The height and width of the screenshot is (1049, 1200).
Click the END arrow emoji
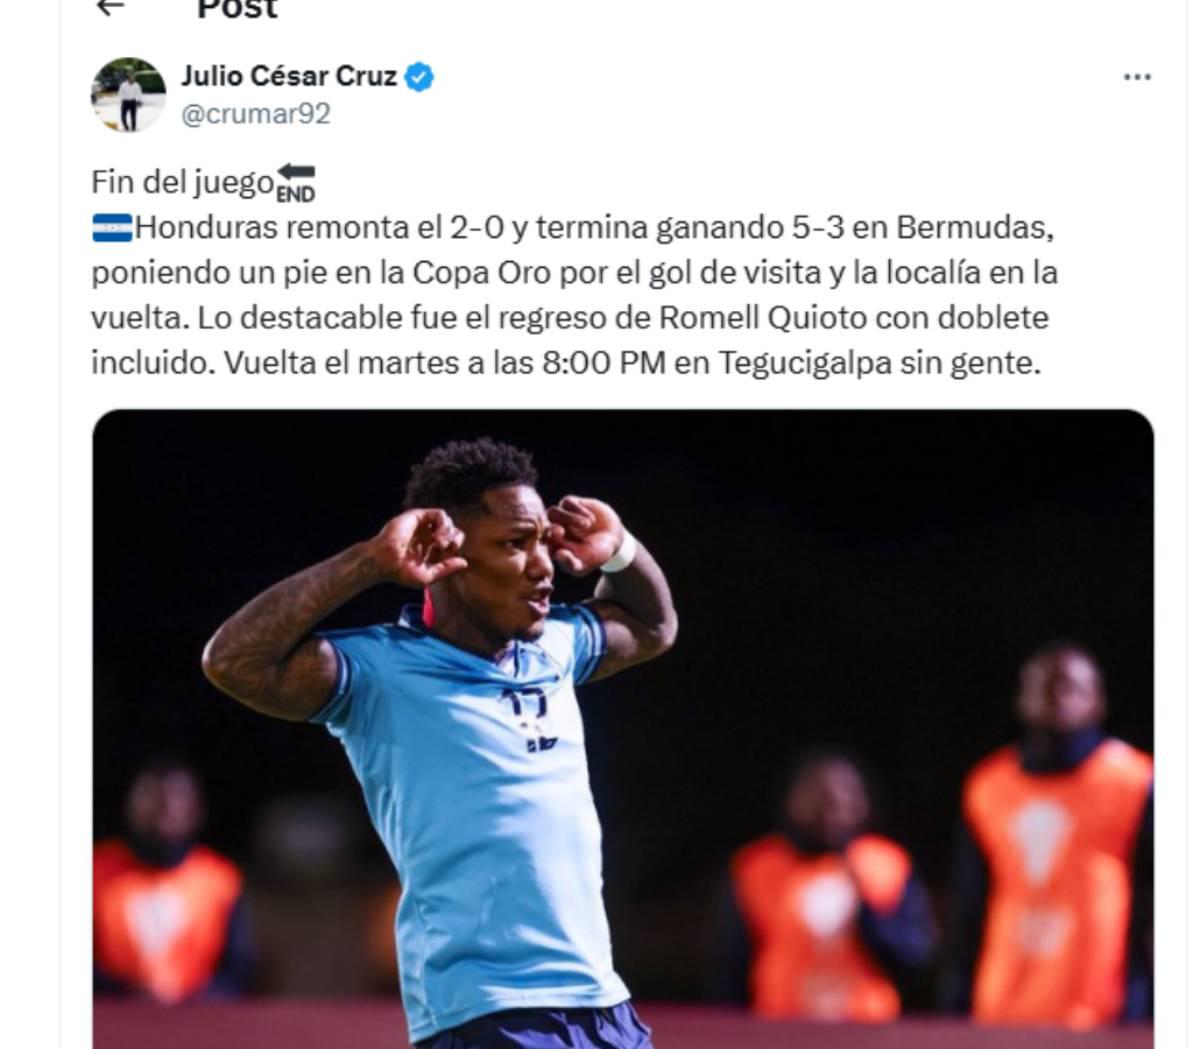295,183
